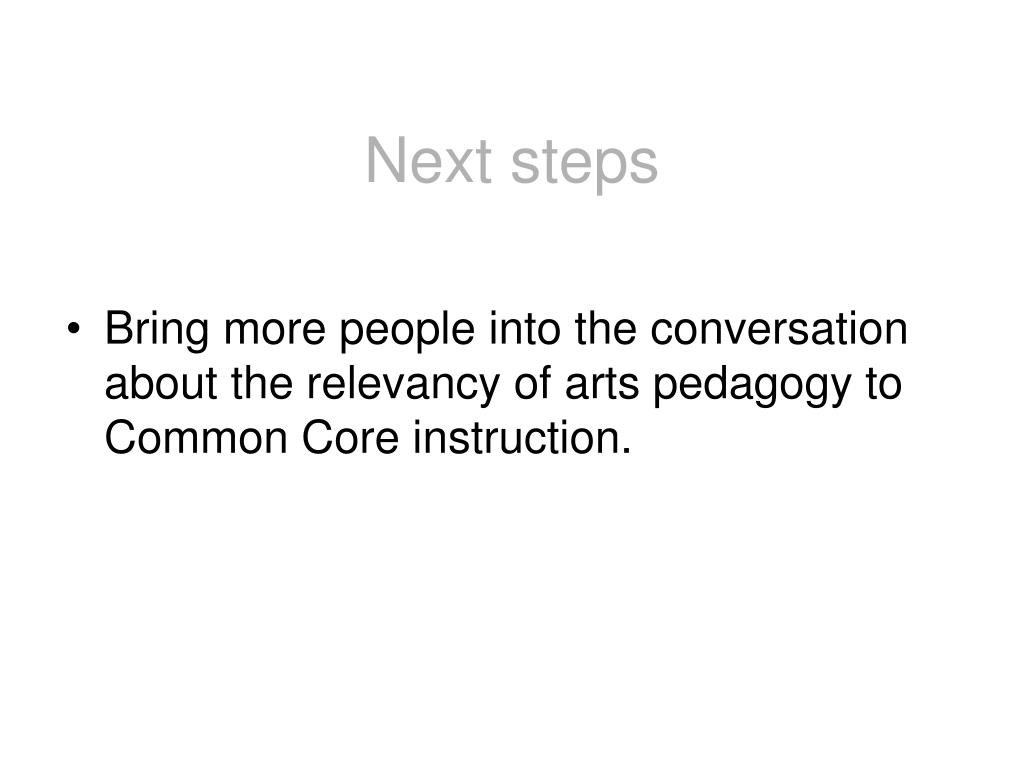The height and width of the screenshot is (768, 1024).
Task: Click the "Next steps" slide title
Action: coord(511,162)
